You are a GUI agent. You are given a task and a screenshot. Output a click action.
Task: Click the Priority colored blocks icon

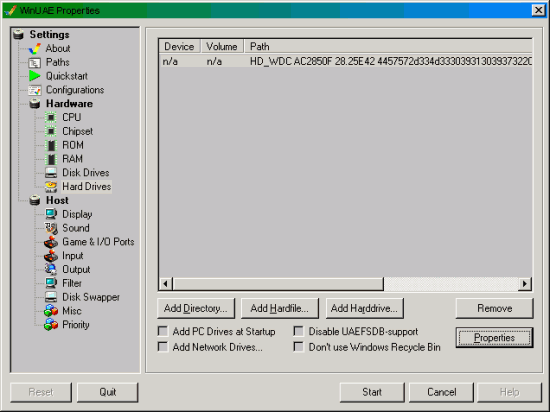click(51, 324)
